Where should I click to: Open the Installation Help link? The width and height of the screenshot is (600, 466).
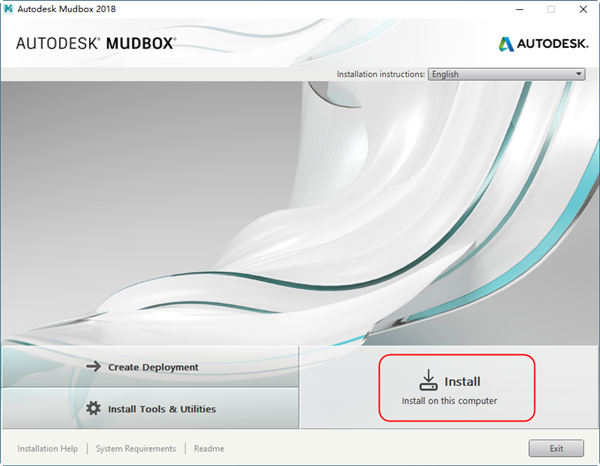[x=47, y=448]
